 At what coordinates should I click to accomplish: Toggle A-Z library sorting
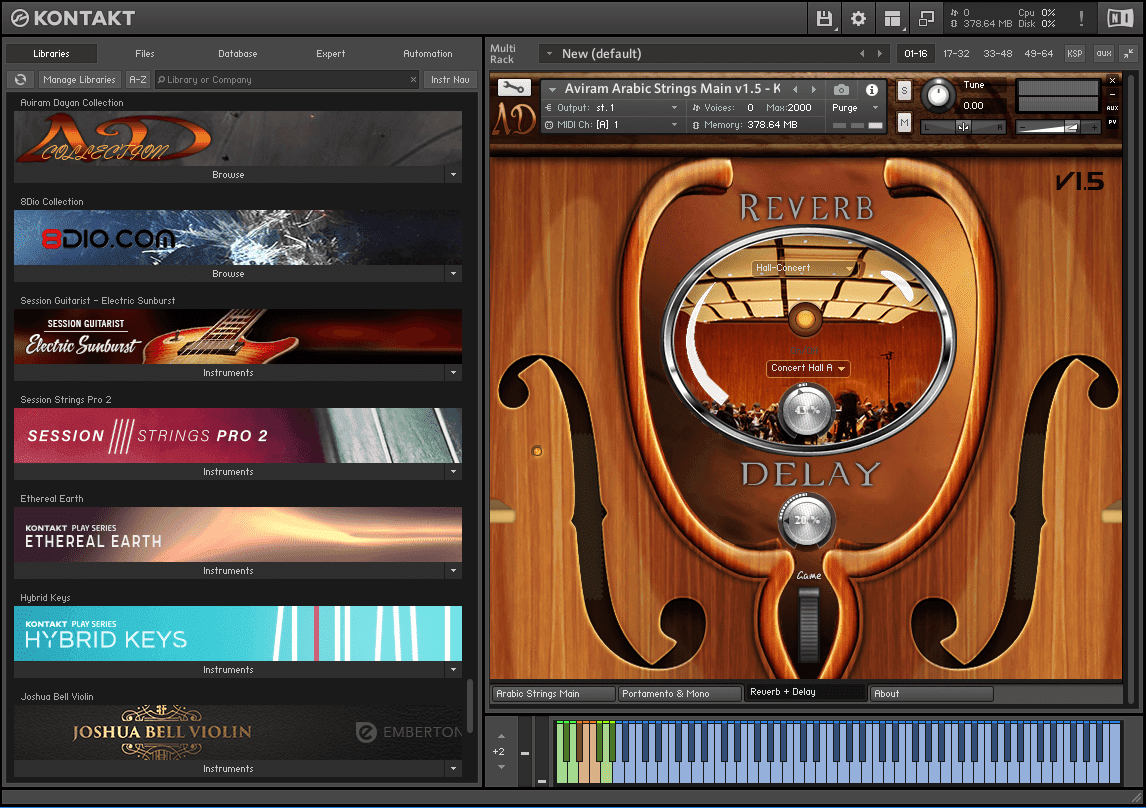138,80
